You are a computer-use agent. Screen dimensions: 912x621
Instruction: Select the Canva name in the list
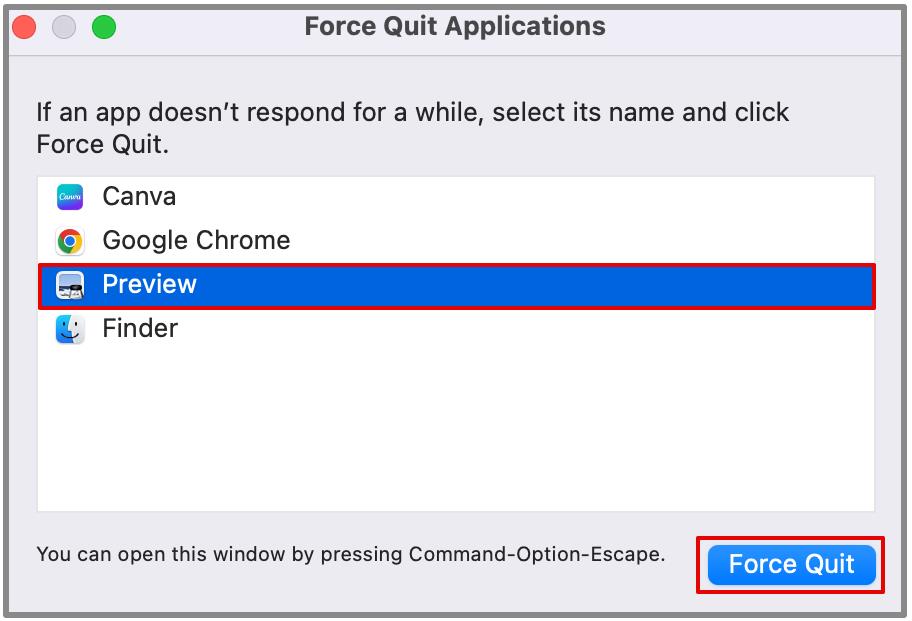tap(139, 197)
